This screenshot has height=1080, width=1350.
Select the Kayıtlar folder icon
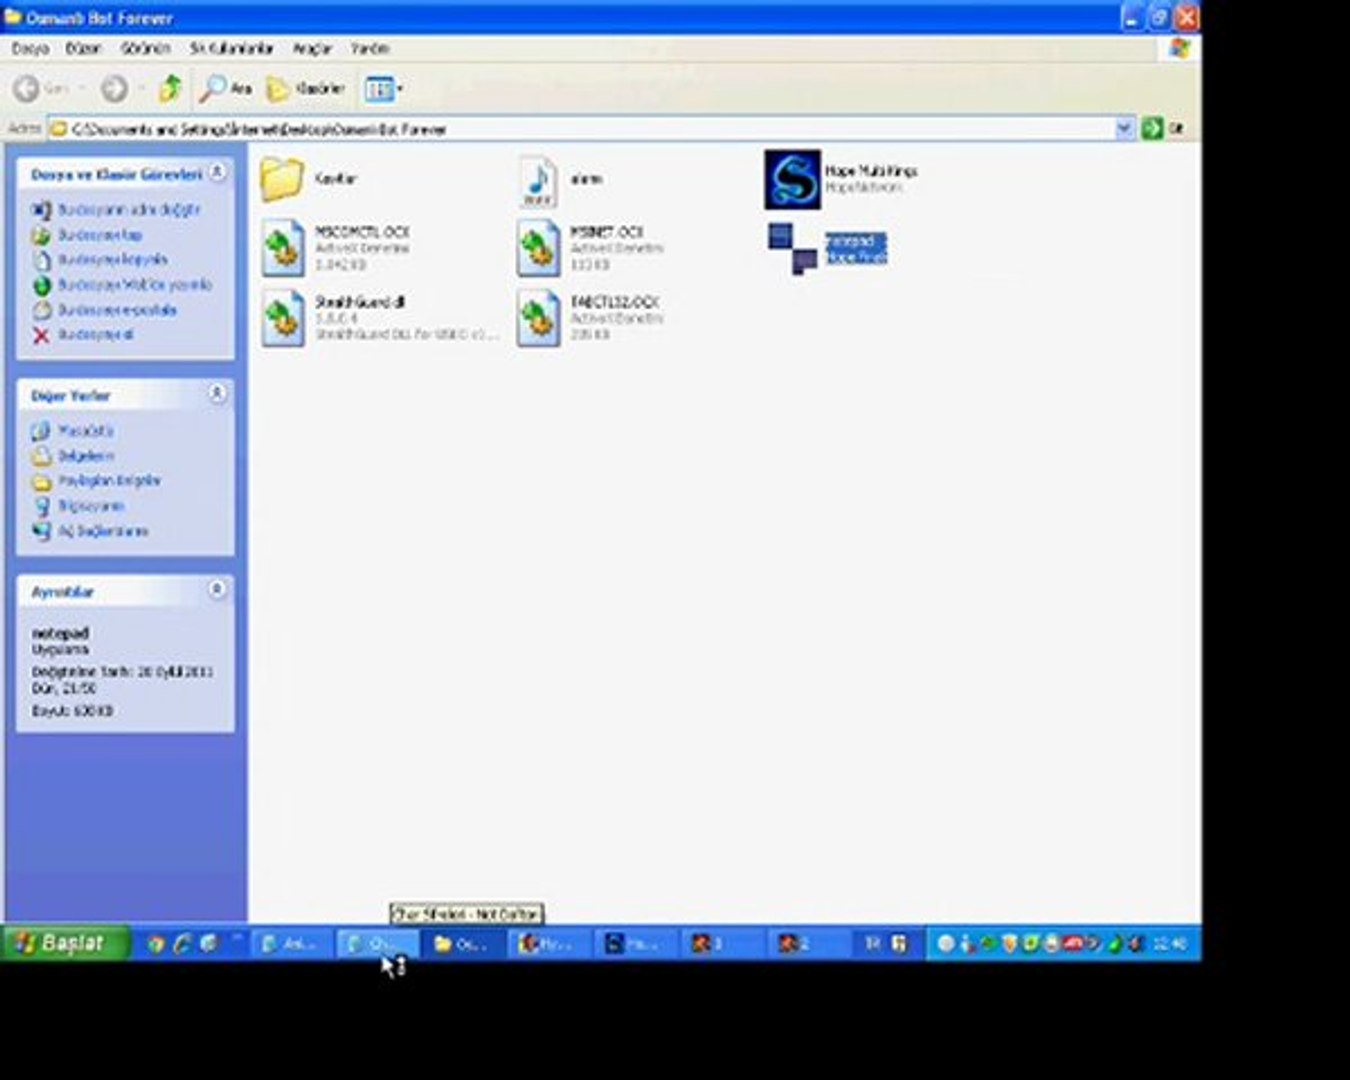coord(282,180)
